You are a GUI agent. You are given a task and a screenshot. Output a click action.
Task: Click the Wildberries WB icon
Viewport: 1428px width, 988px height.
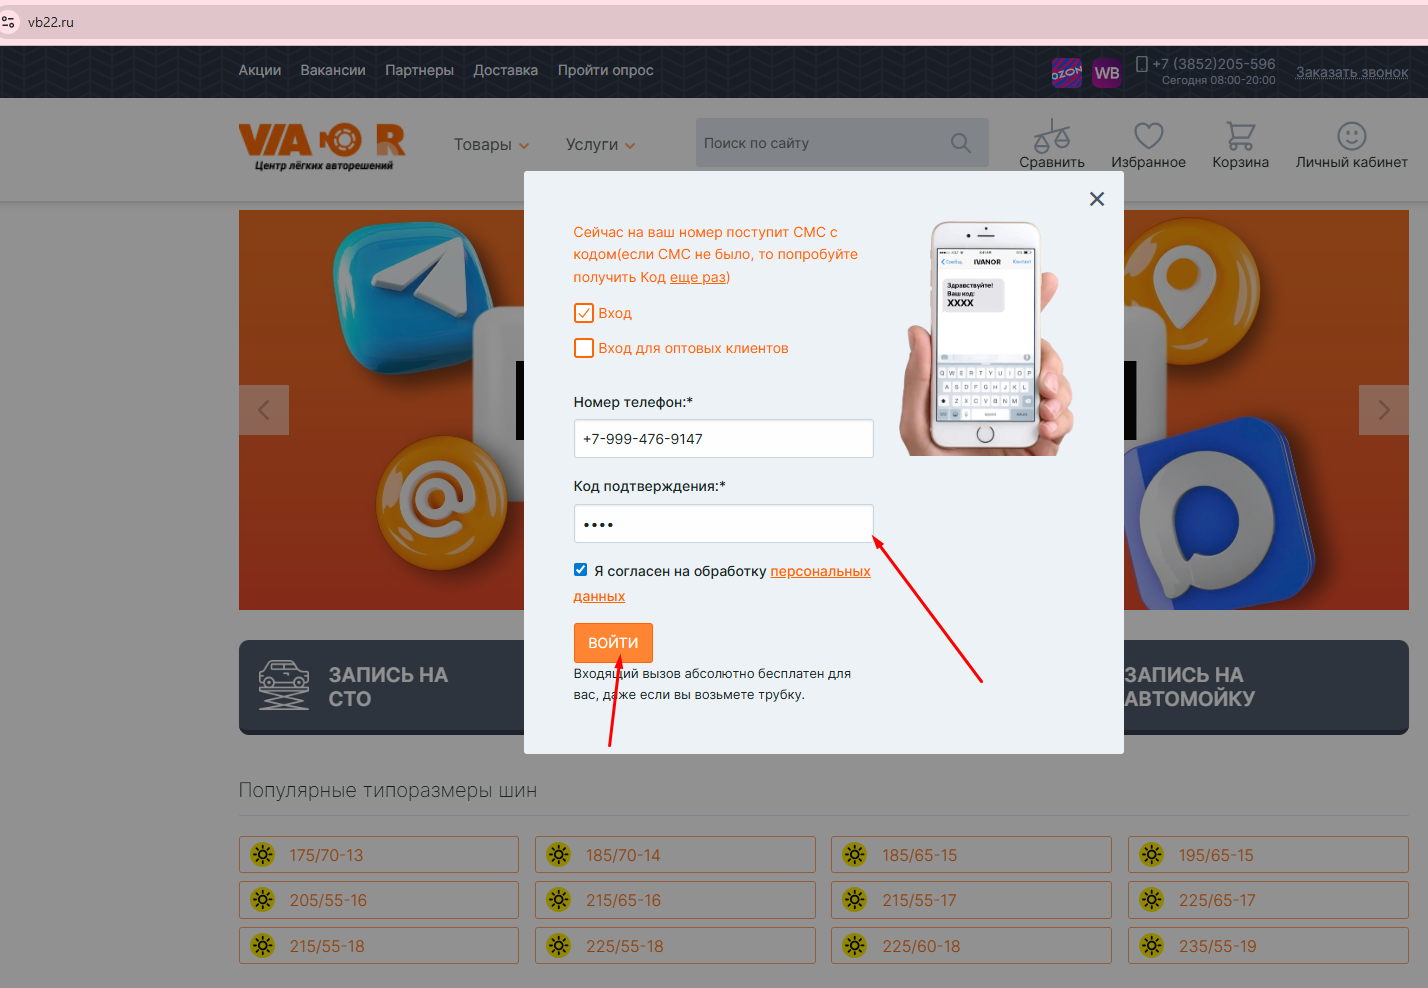click(1106, 73)
